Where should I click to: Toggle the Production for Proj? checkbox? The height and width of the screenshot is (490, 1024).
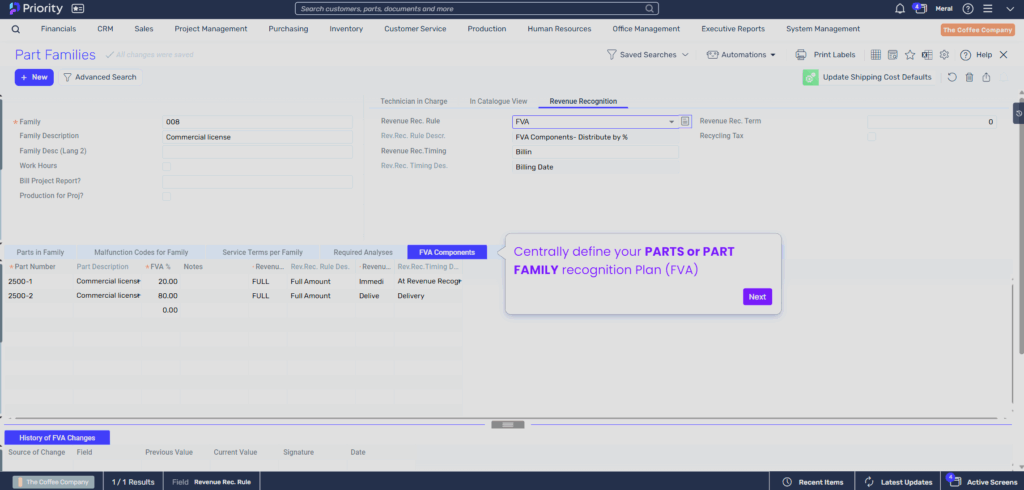click(167, 196)
